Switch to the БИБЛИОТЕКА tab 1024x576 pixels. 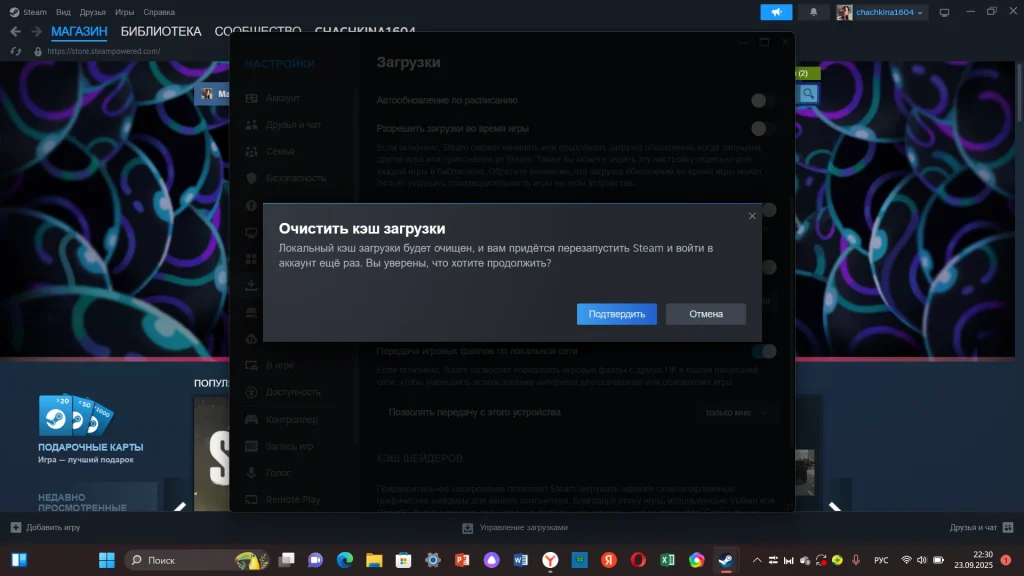(160, 31)
